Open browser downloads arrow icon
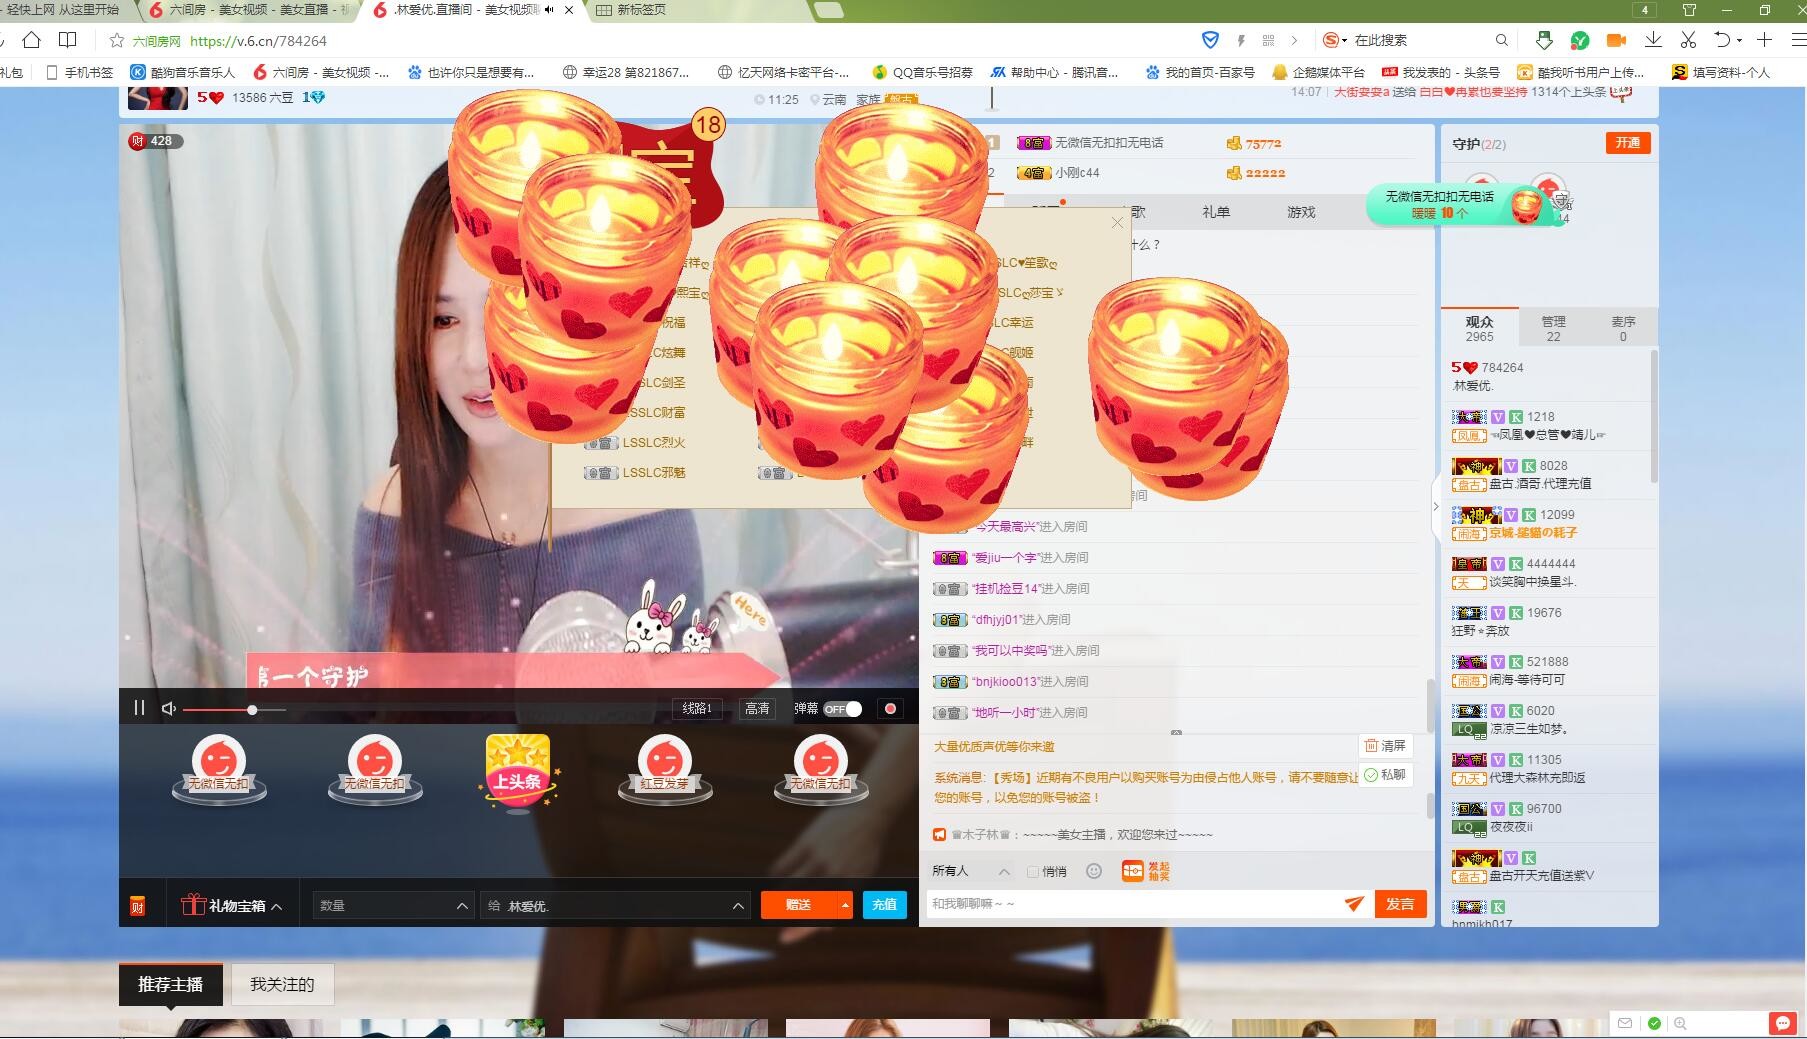 point(1653,40)
